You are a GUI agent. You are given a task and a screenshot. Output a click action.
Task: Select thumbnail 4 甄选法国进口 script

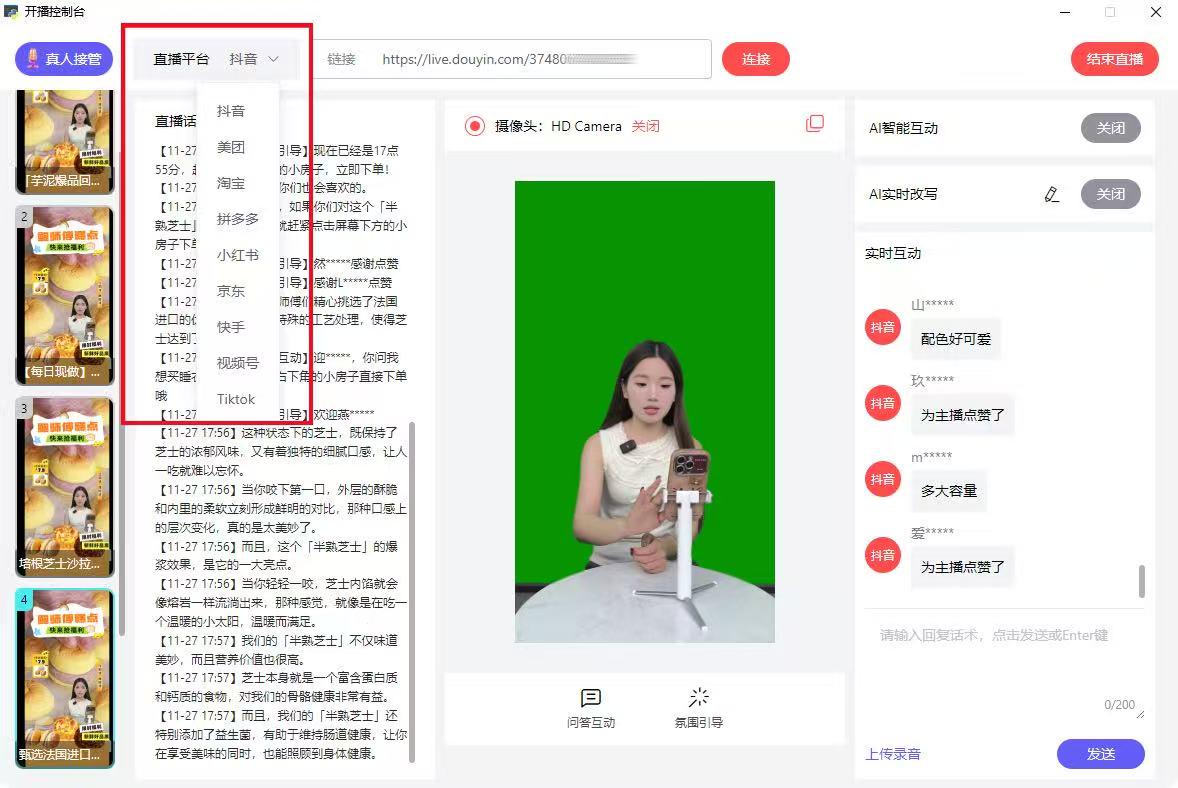pos(65,678)
